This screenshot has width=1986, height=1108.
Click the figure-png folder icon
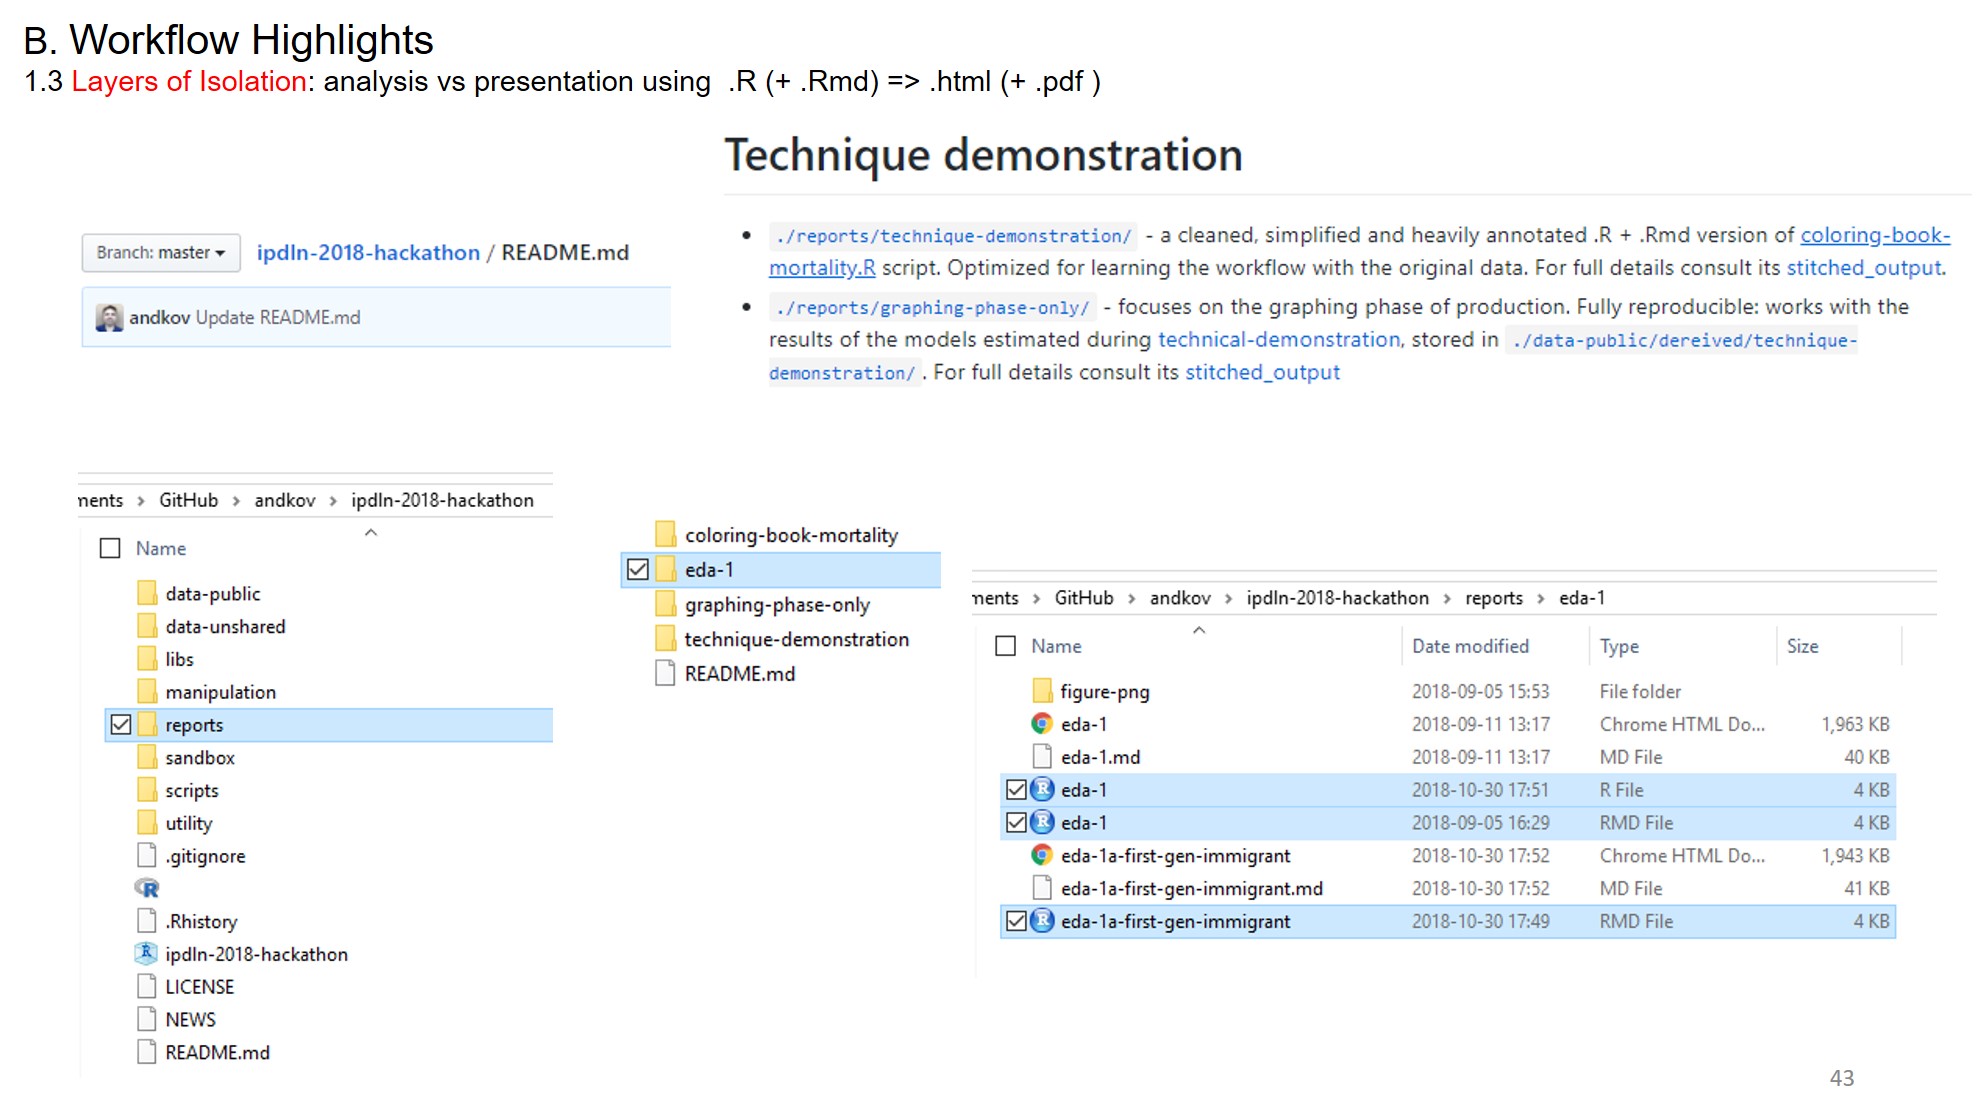pos(1042,690)
